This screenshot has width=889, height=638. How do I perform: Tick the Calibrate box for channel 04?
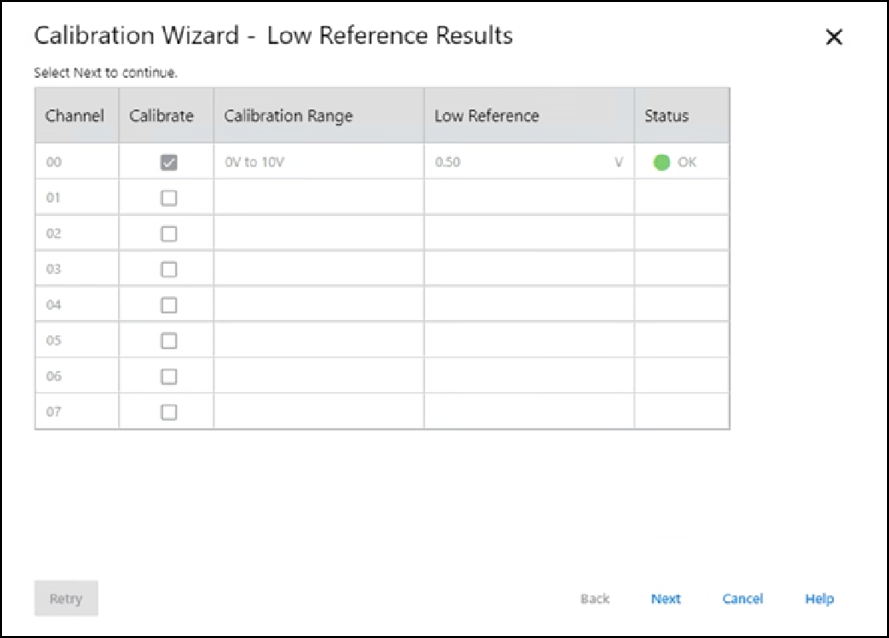point(169,305)
